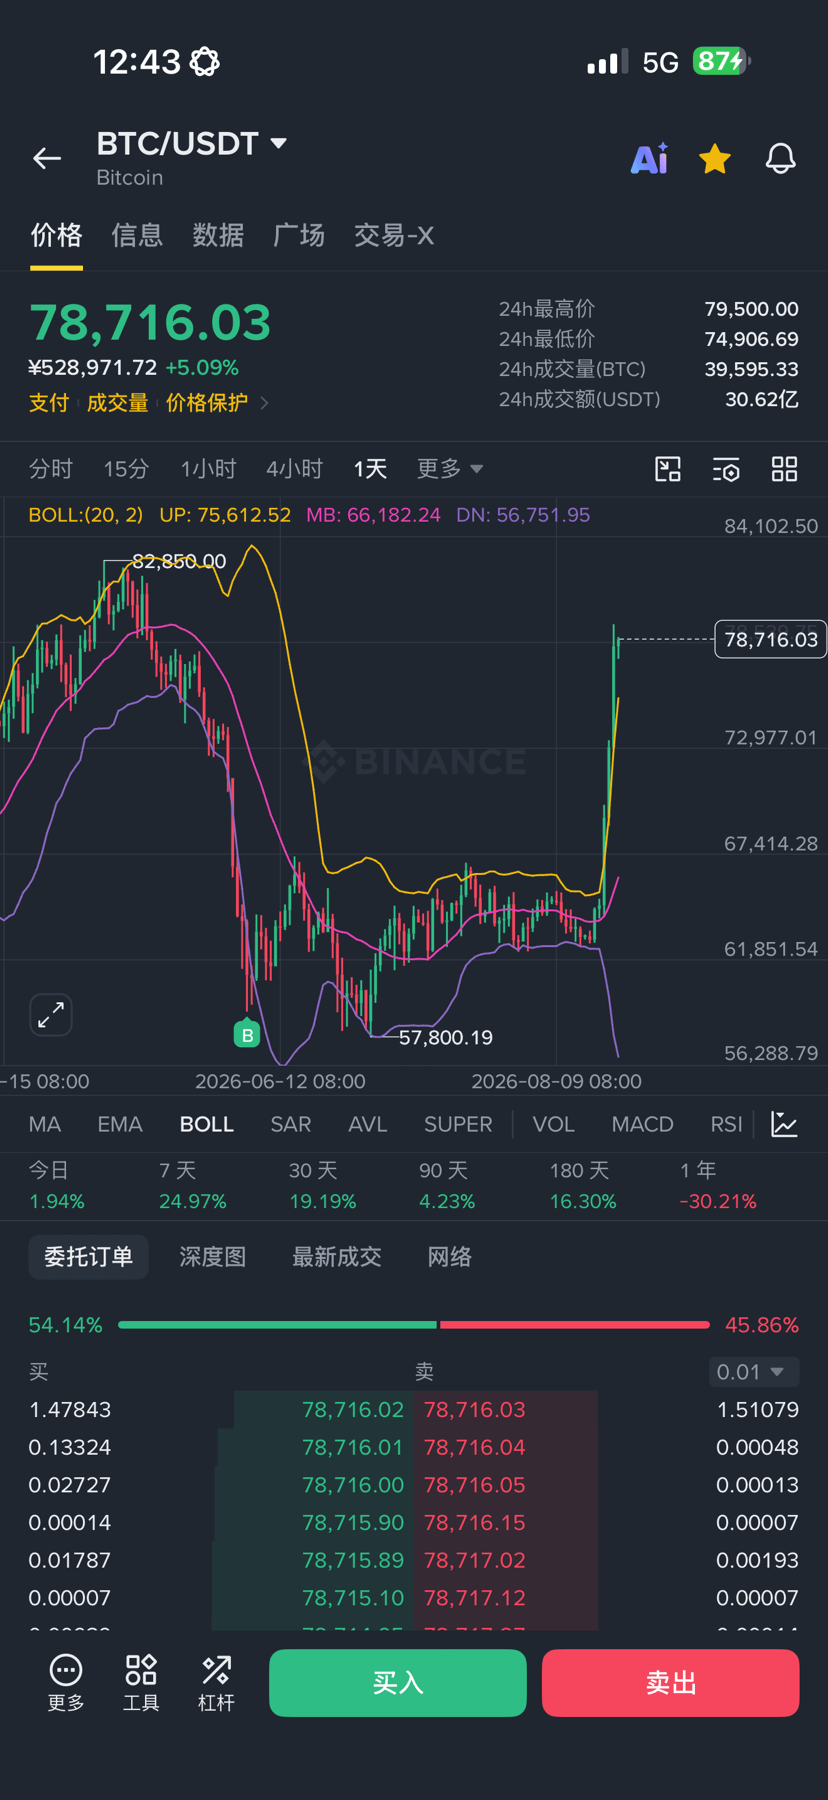Tap the 78,716.03 current price label
The height and width of the screenshot is (1800, 828).
point(770,639)
